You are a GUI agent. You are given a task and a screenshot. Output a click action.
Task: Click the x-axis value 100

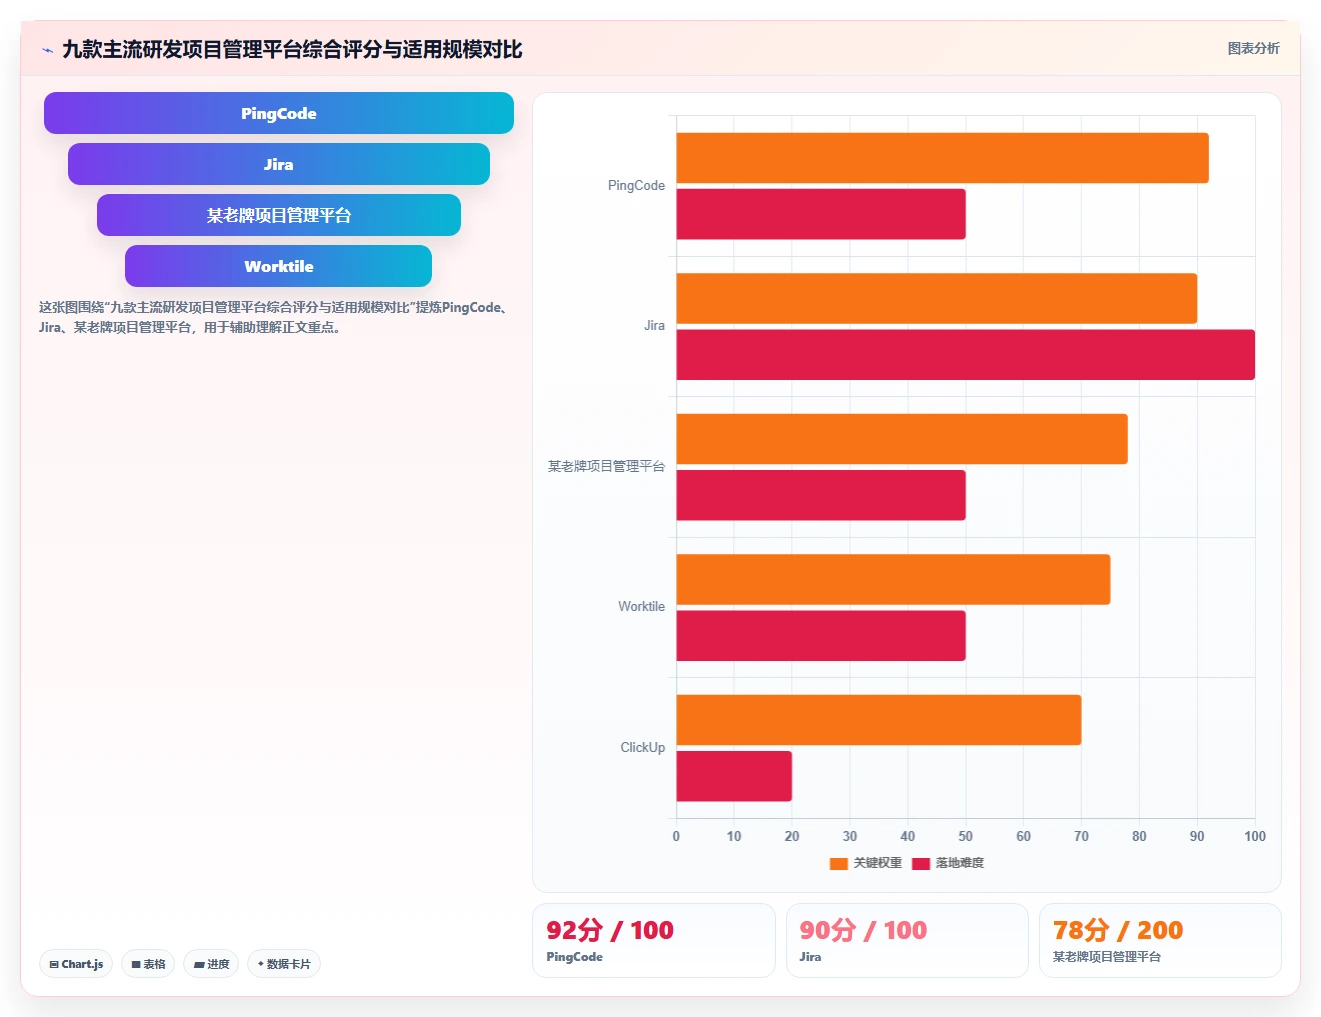click(x=1255, y=836)
